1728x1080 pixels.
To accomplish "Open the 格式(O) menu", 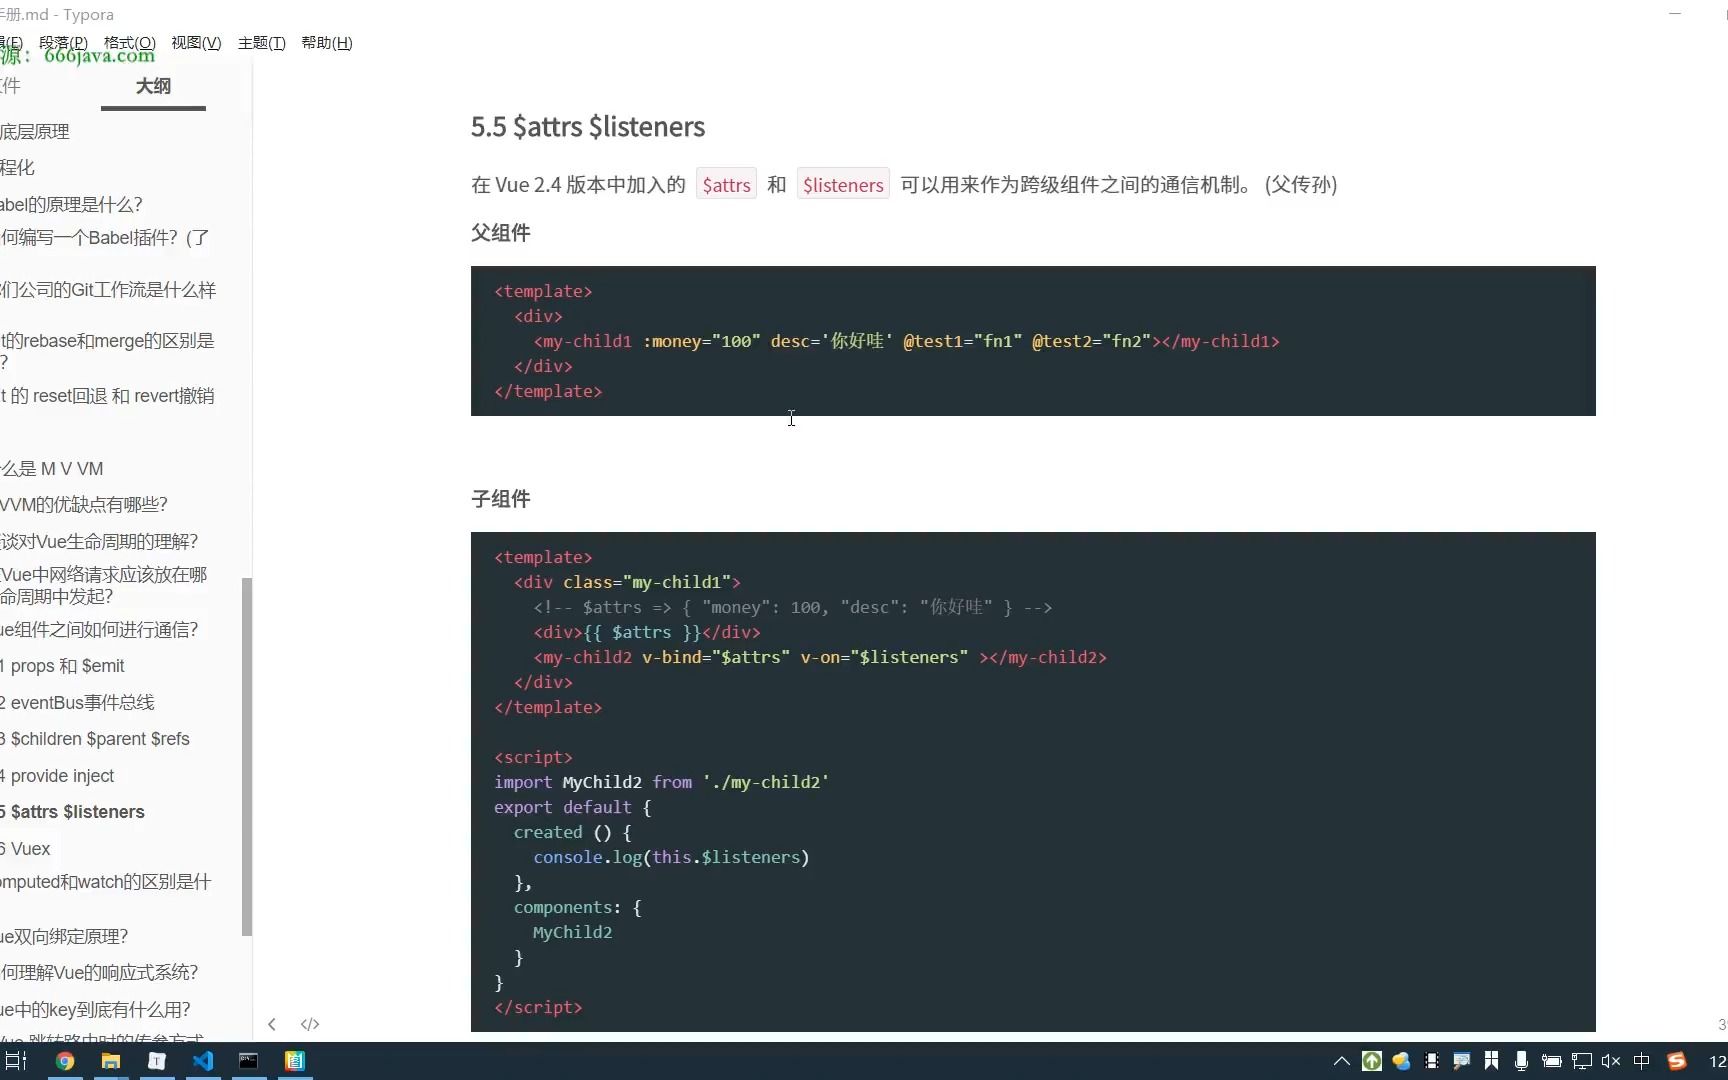I will coord(130,43).
